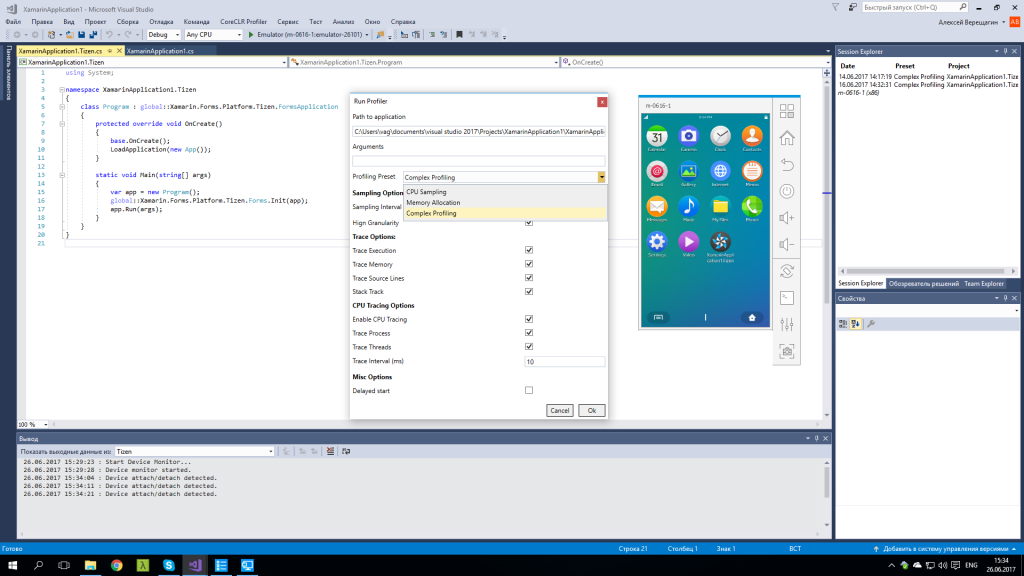Uncheck the High Granularity checkbox
Screen dimensions: 1024x576
(x=529, y=223)
